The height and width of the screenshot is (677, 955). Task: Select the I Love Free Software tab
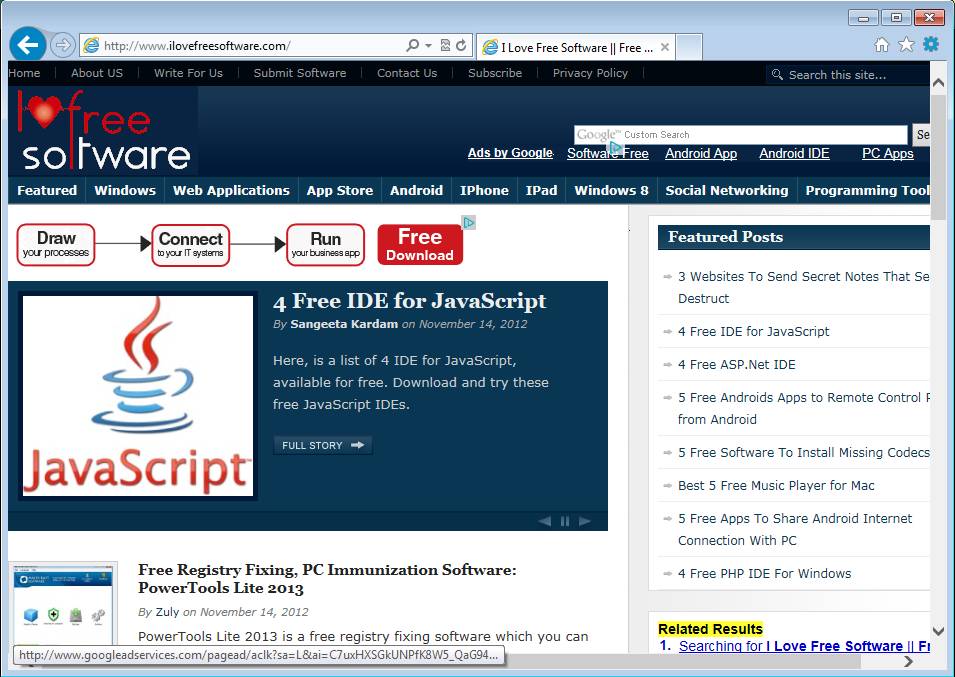[x=576, y=47]
